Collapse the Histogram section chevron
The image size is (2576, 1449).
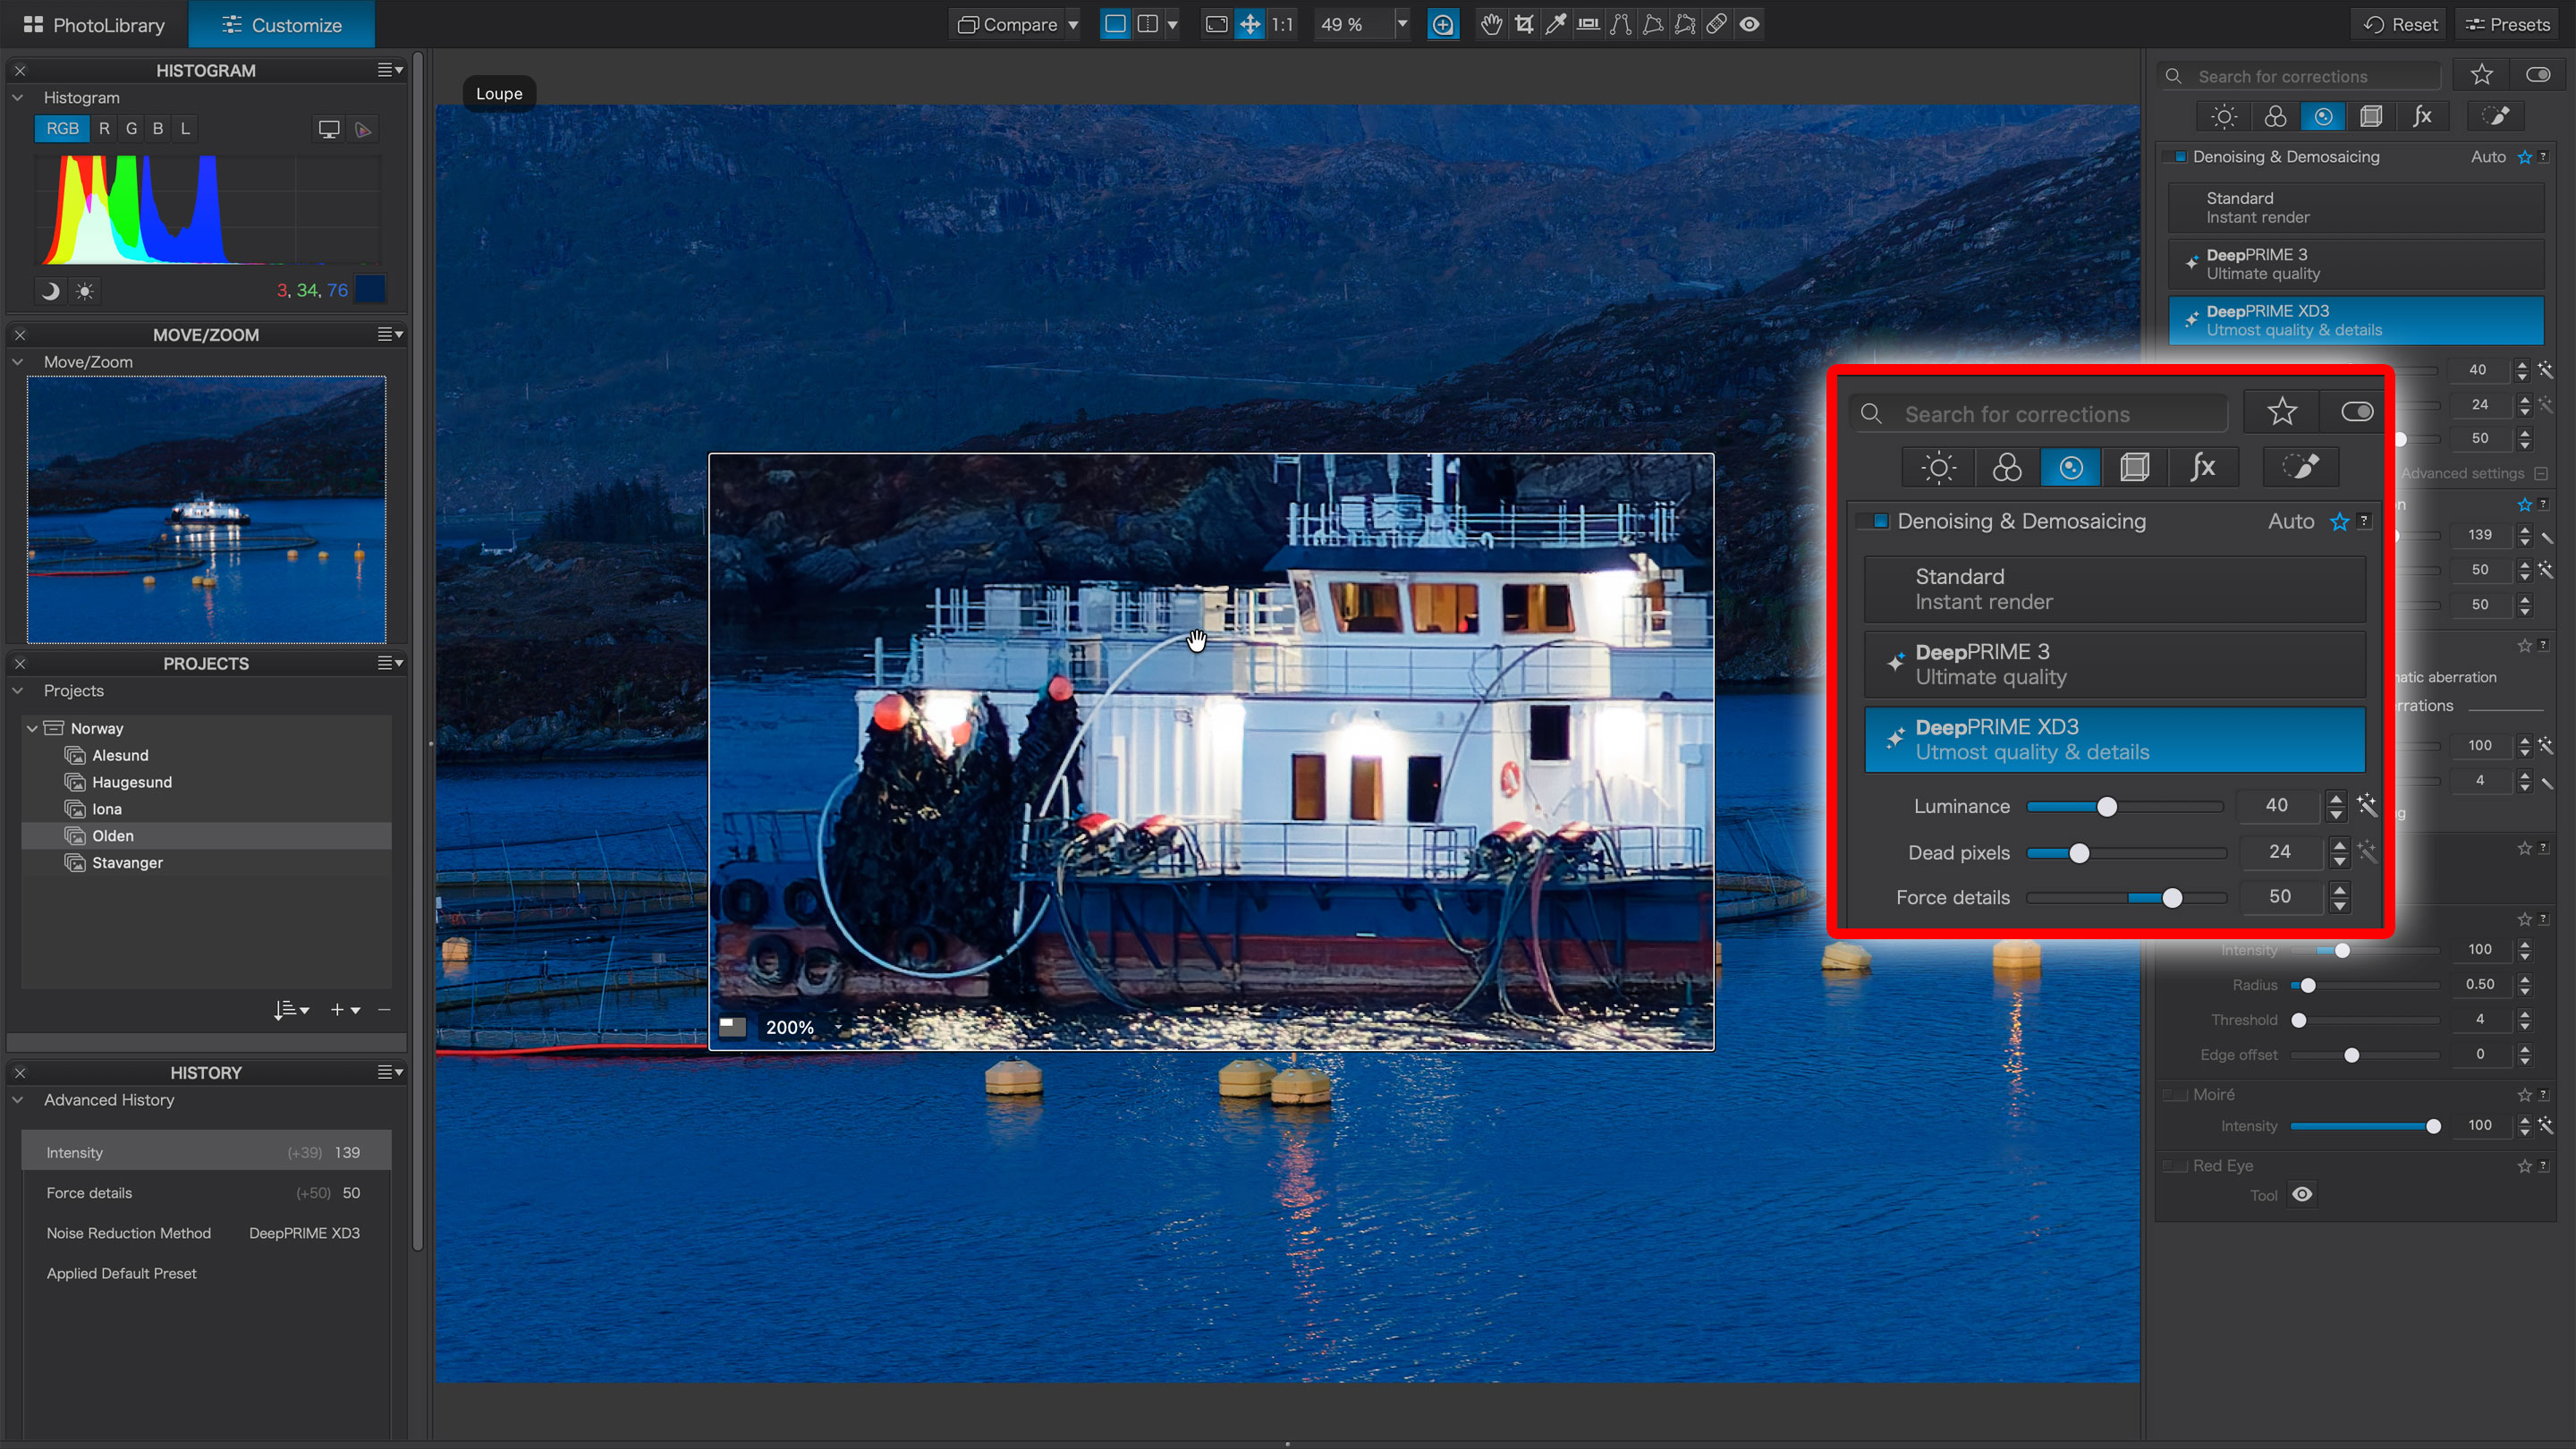(x=17, y=98)
